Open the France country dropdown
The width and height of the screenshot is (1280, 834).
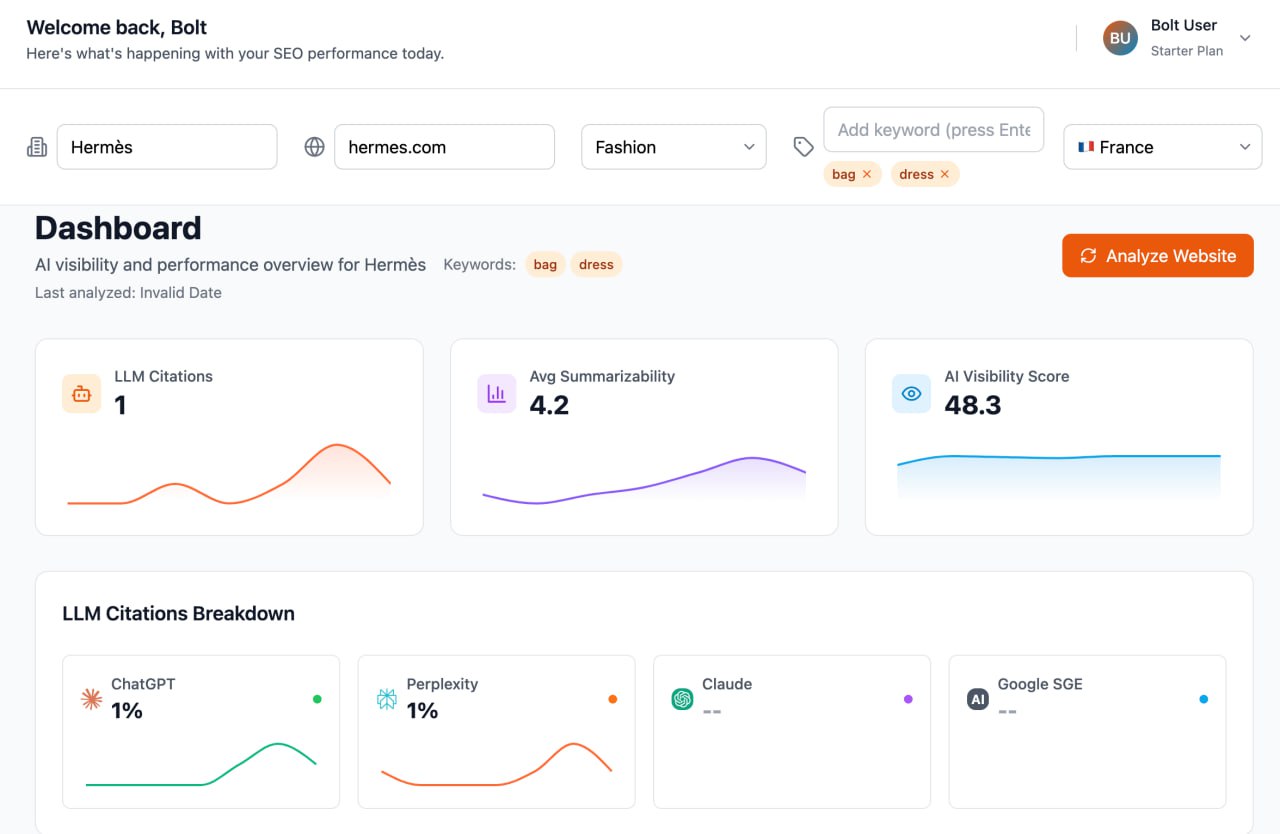point(1163,147)
